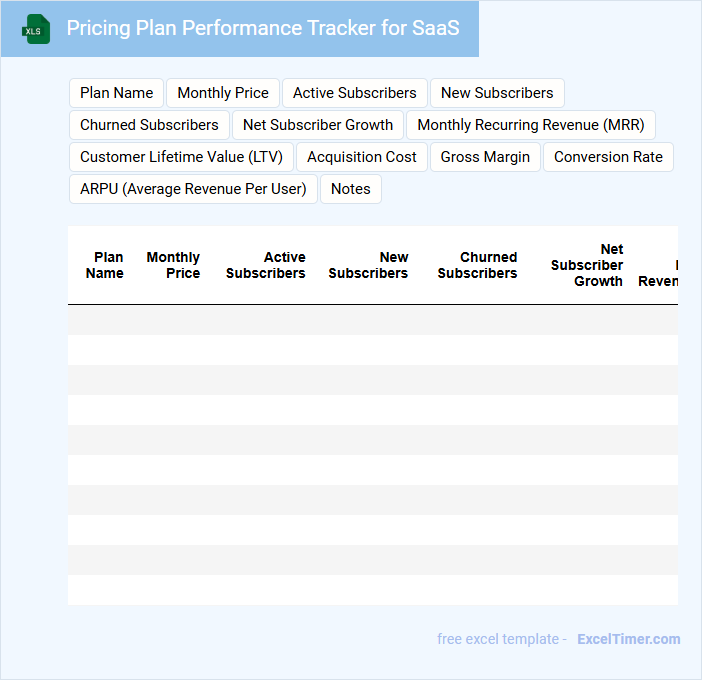This screenshot has width=702, height=680.
Task: Click the green XLS file icon
Action: (x=36, y=29)
